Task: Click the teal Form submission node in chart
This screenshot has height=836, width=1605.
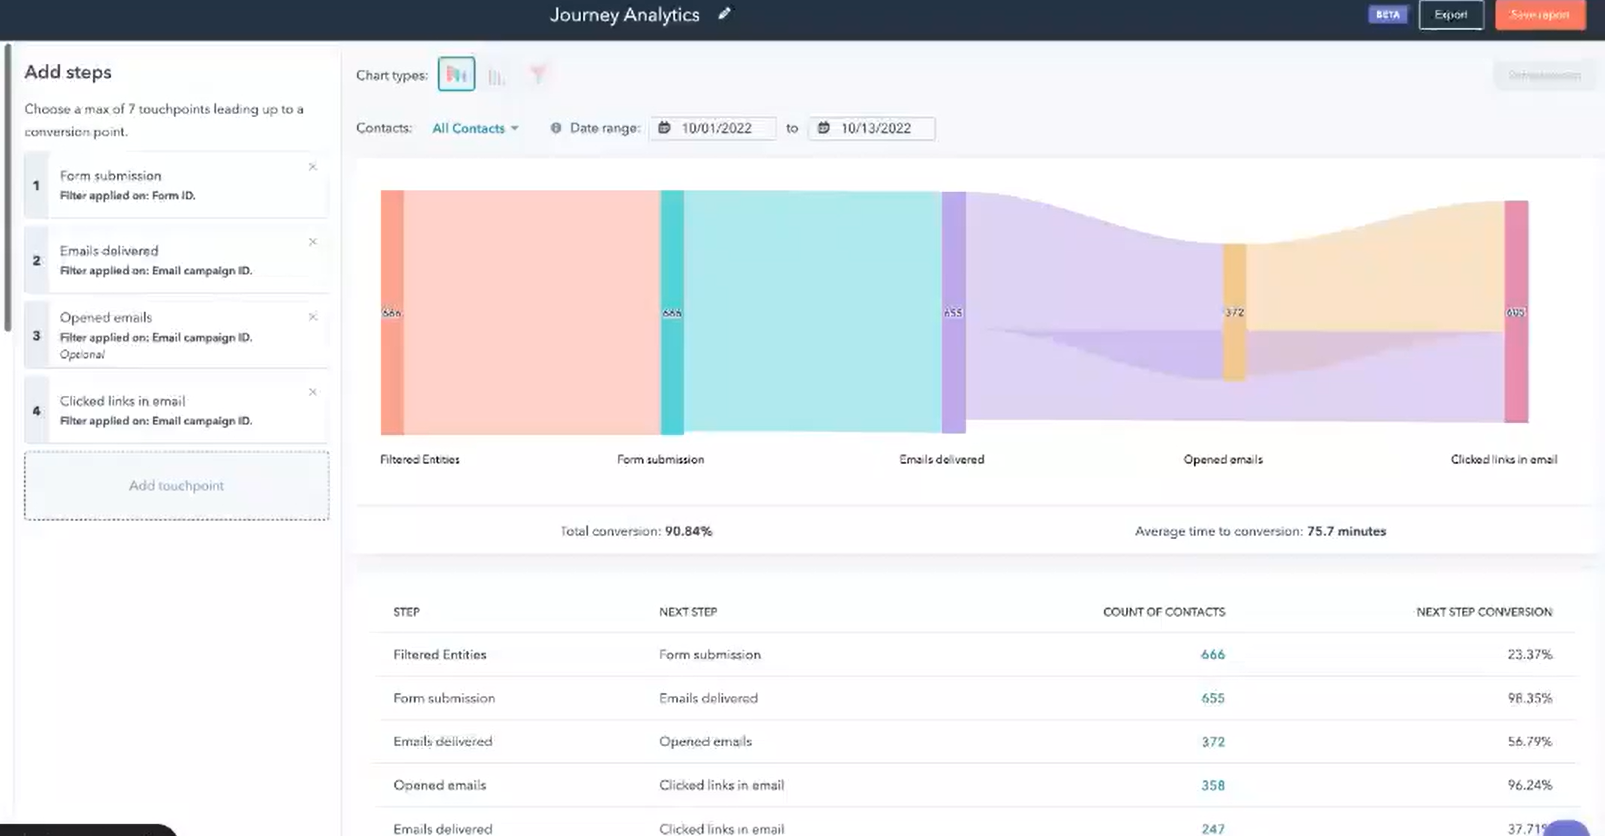Action: pyautogui.click(x=672, y=312)
